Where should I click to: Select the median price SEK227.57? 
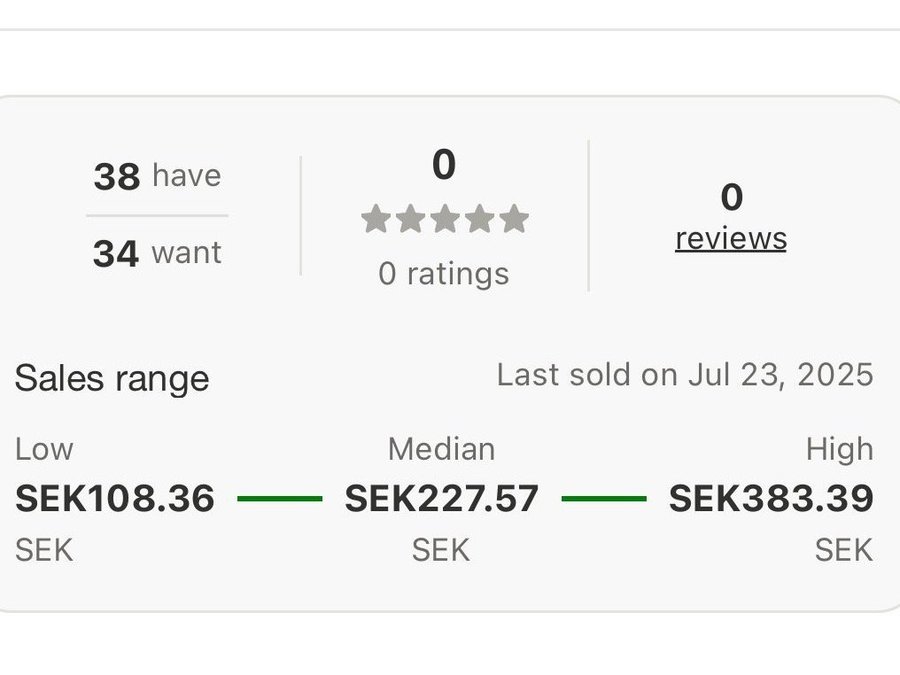pyautogui.click(x=442, y=498)
